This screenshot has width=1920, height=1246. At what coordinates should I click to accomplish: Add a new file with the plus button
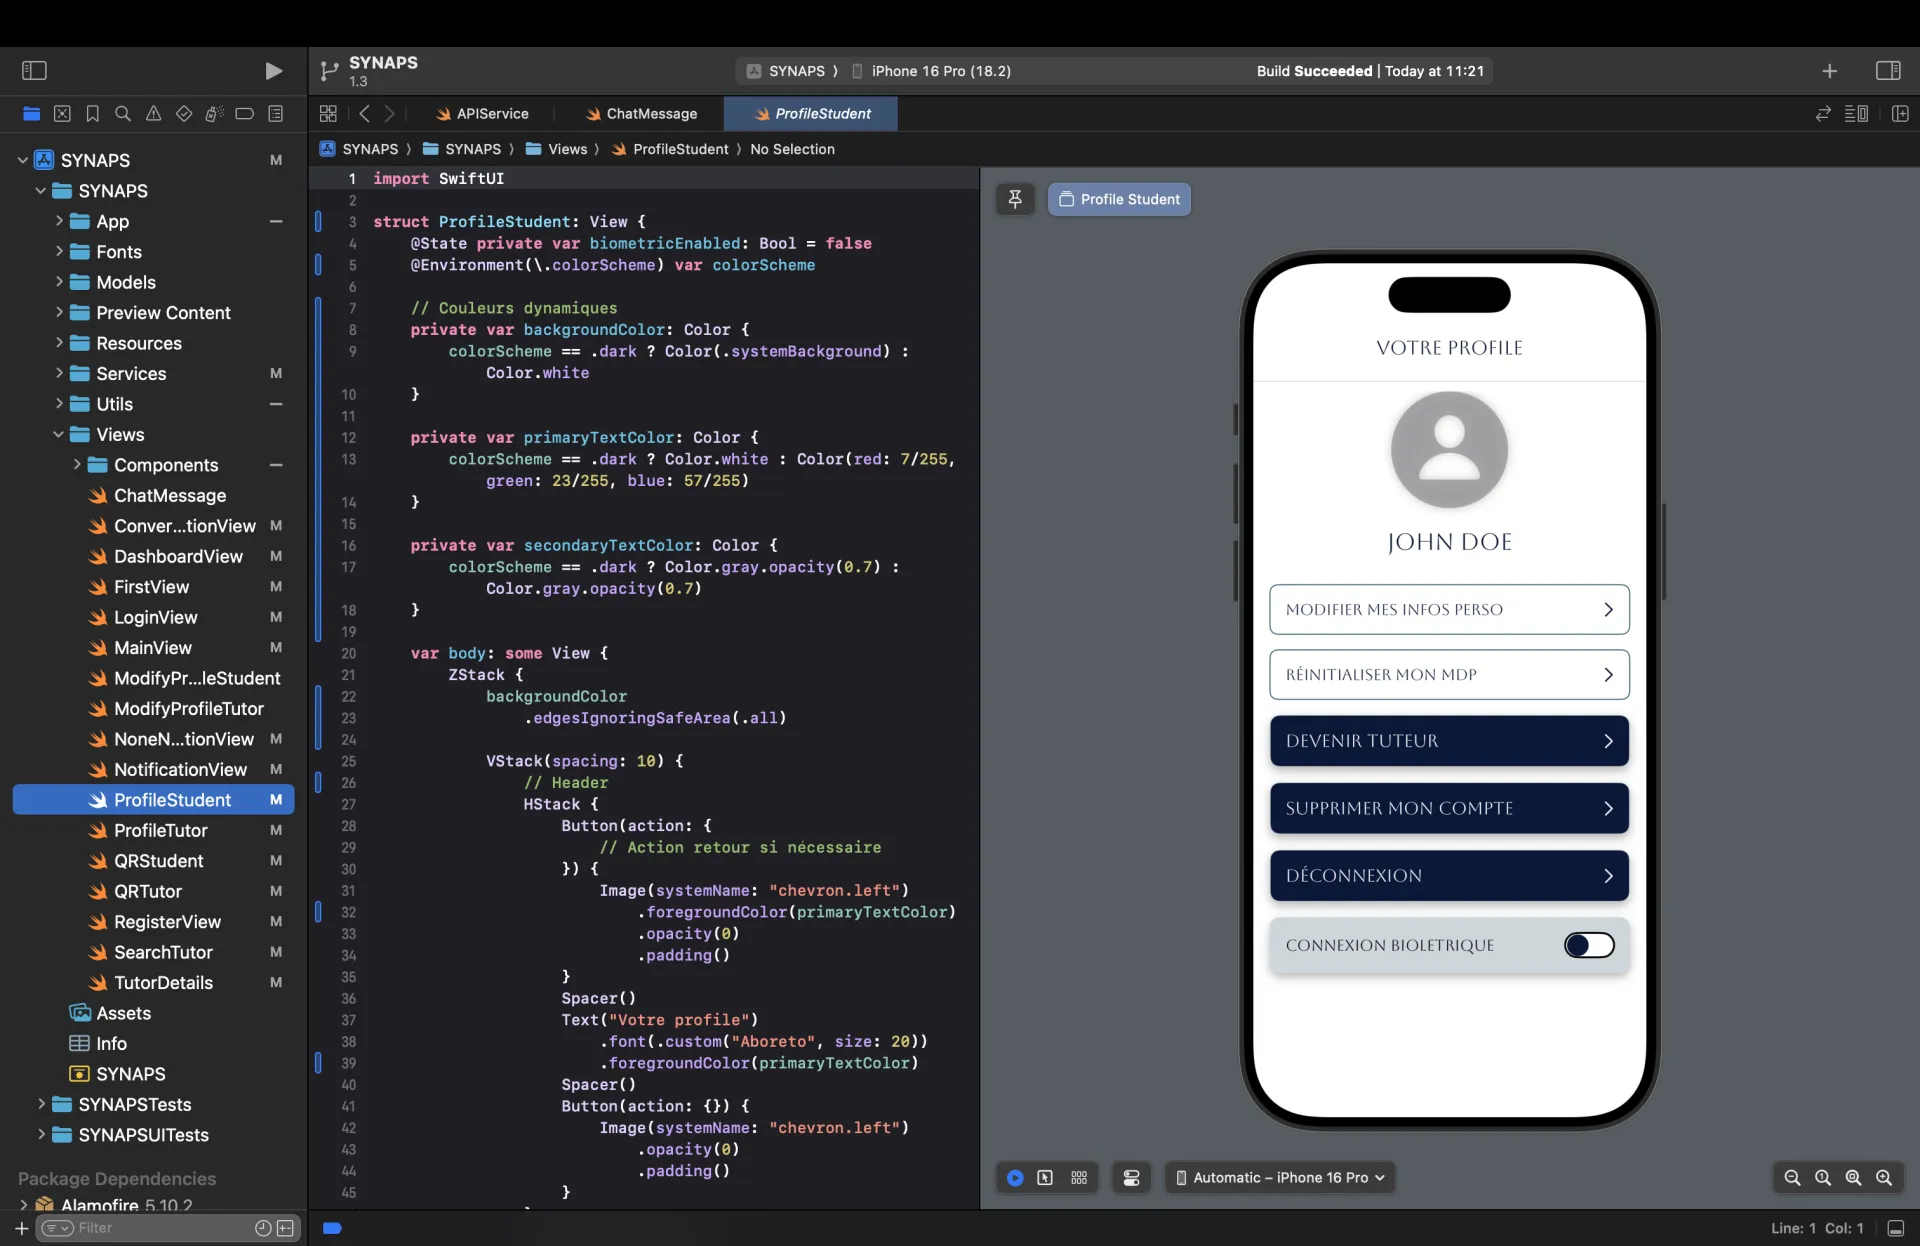(21, 1229)
